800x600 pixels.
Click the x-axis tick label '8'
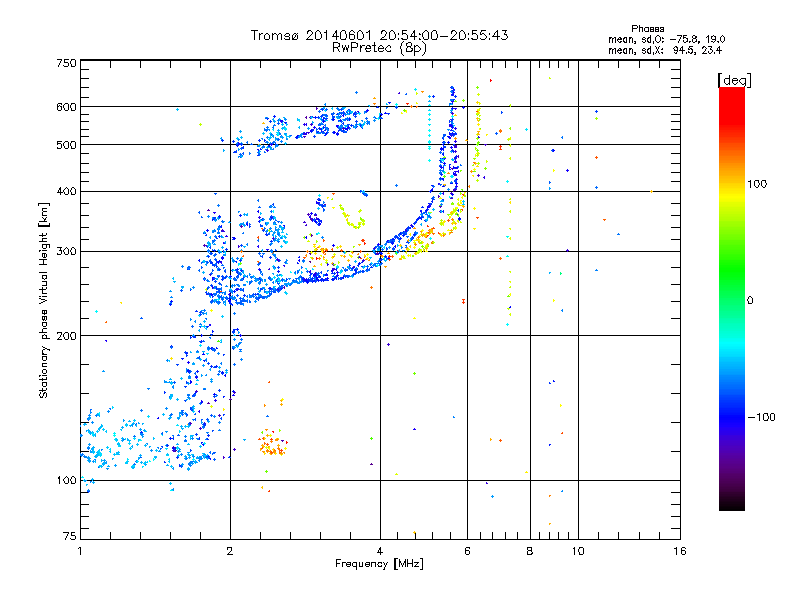pyautogui.click(x=530, y=551)
